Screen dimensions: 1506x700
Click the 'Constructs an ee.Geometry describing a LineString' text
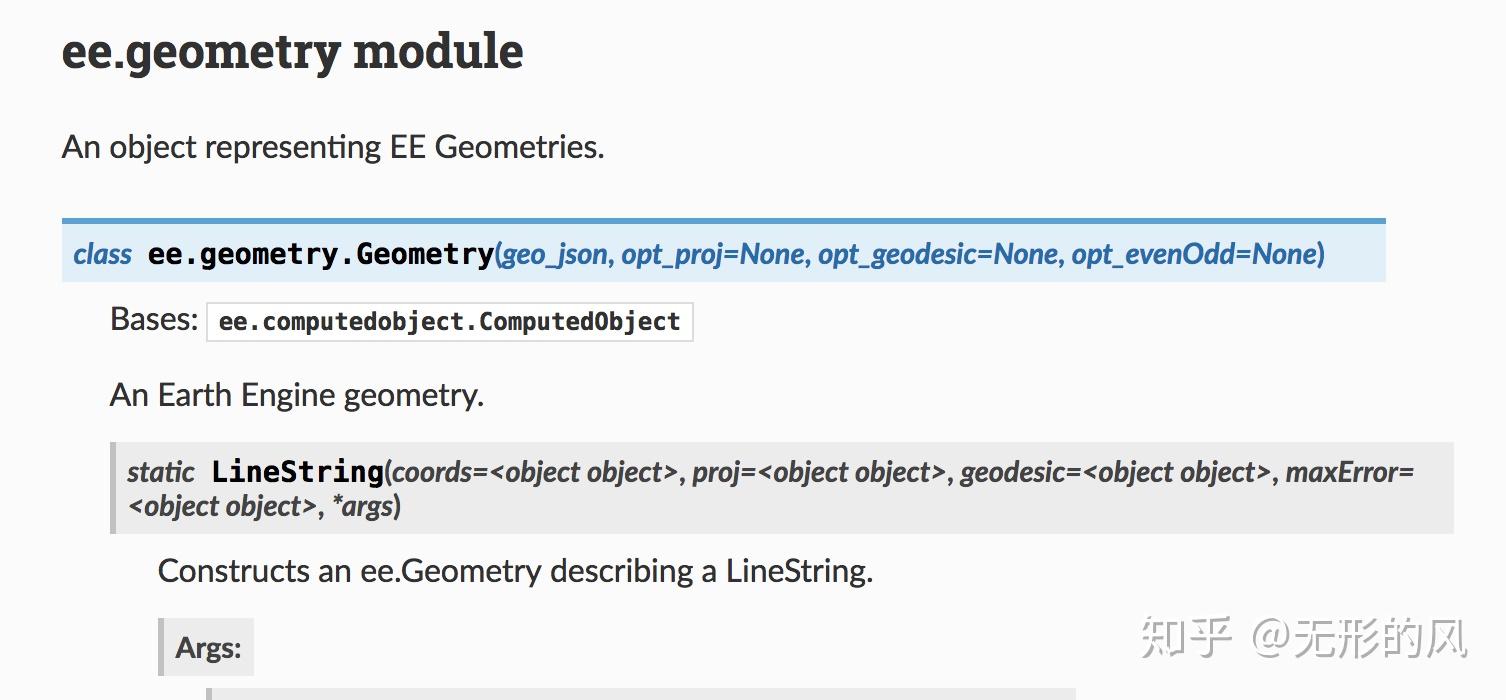[x=515, y=571]
